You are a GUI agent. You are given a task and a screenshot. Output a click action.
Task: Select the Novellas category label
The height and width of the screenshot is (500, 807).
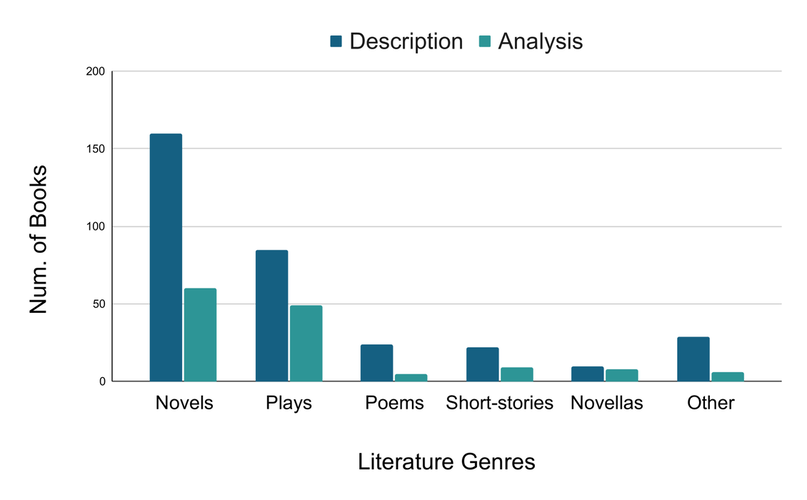[x=607, y=403]
